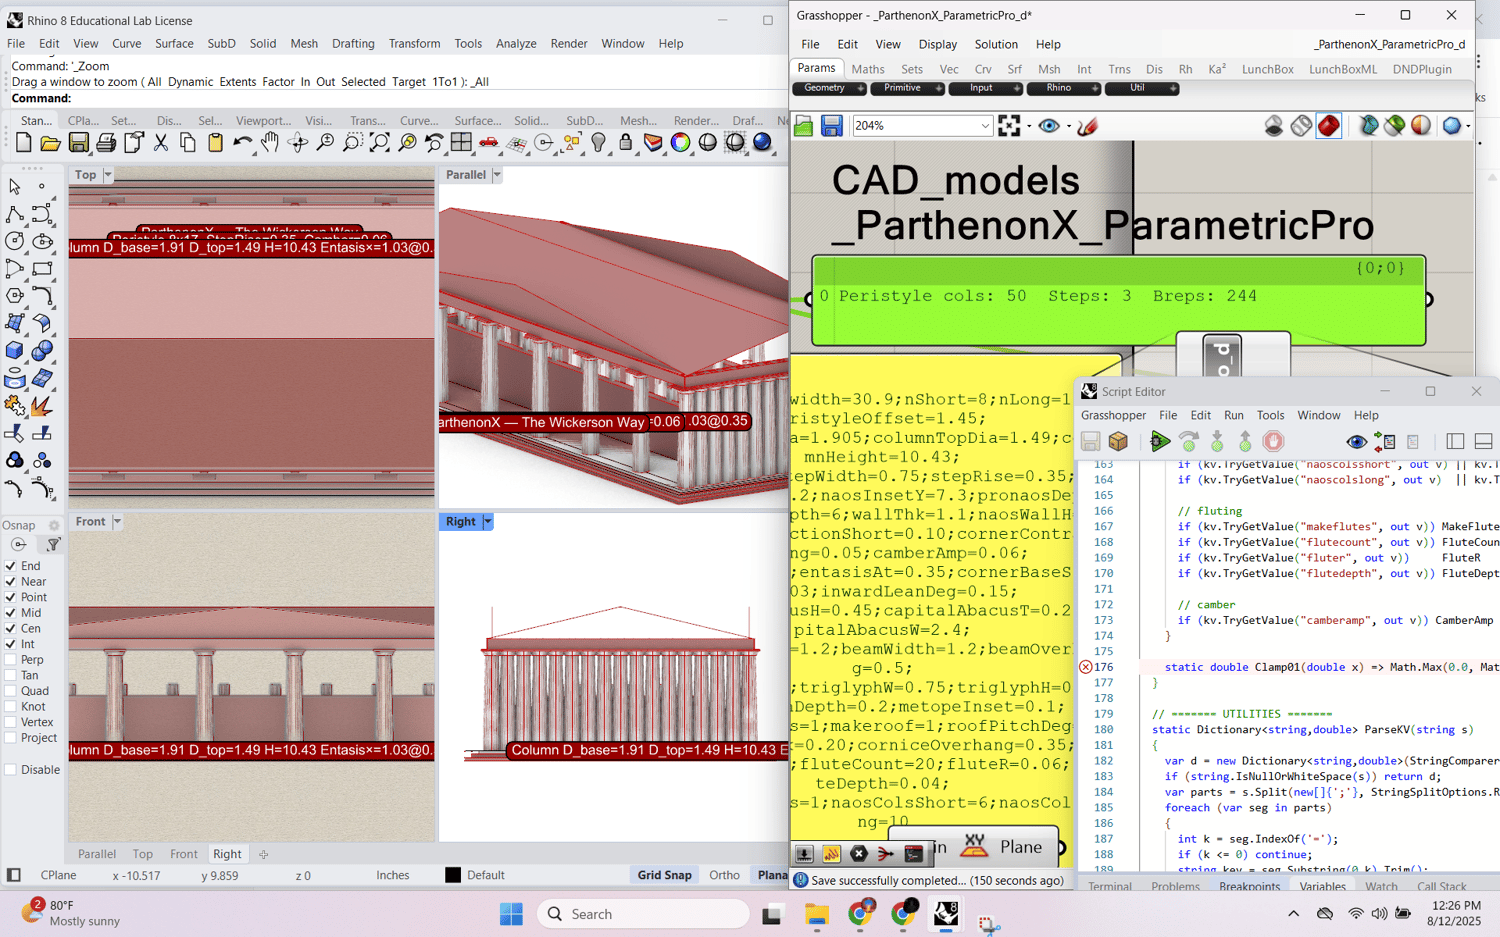Open the Transform menu in Rhino
The image size is (1500, 937).
click(414, 44)
